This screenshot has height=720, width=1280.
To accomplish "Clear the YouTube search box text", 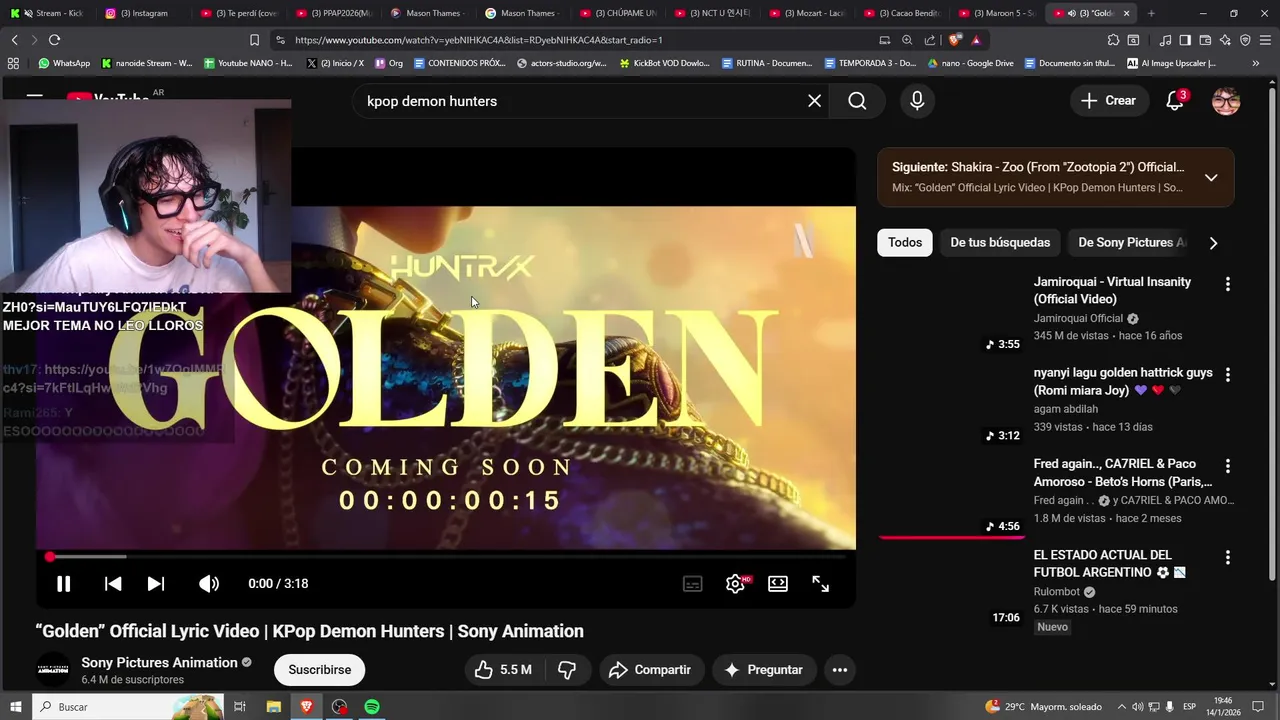I will (x=814, y=101).
